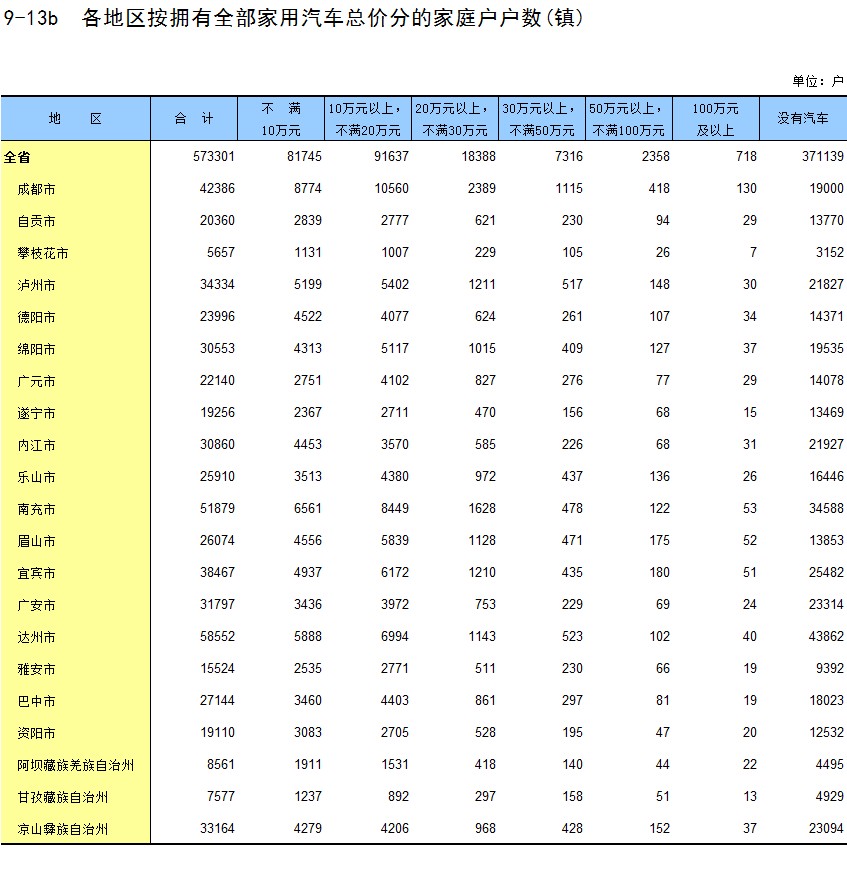This screenshot has width=847, height=877.
Task: Select the 10万元以上,不满20万元 header
Action: (368, 119)
